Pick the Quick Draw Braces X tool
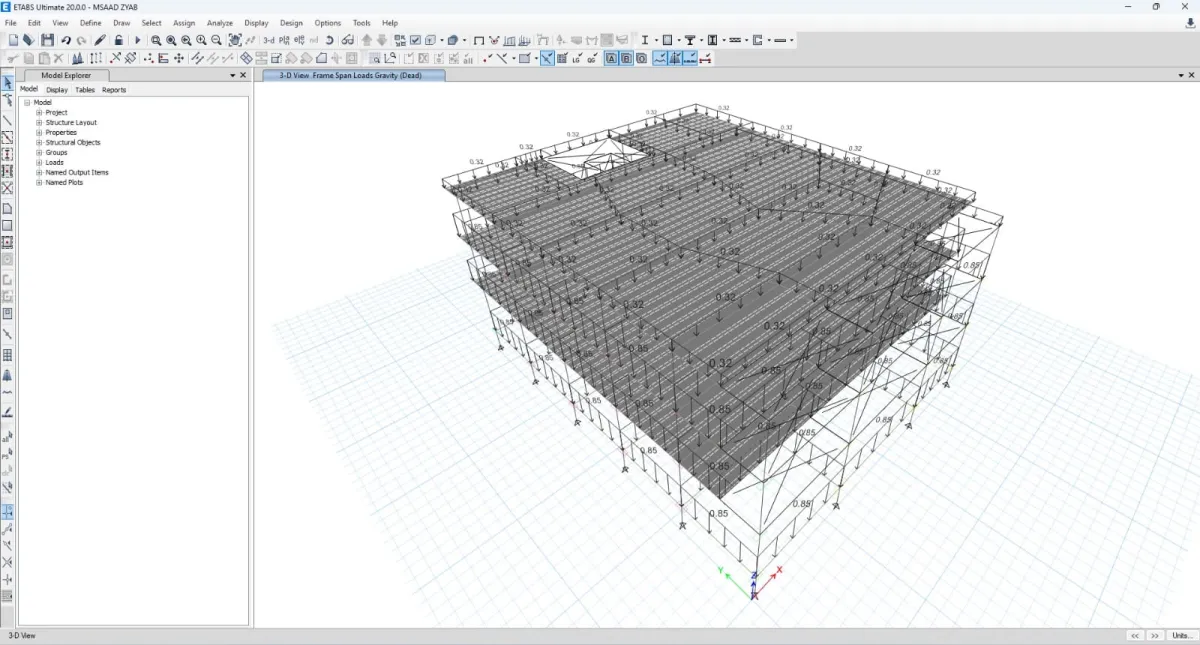The width and height of the screenshot is (1200, 645). [7, 188]
